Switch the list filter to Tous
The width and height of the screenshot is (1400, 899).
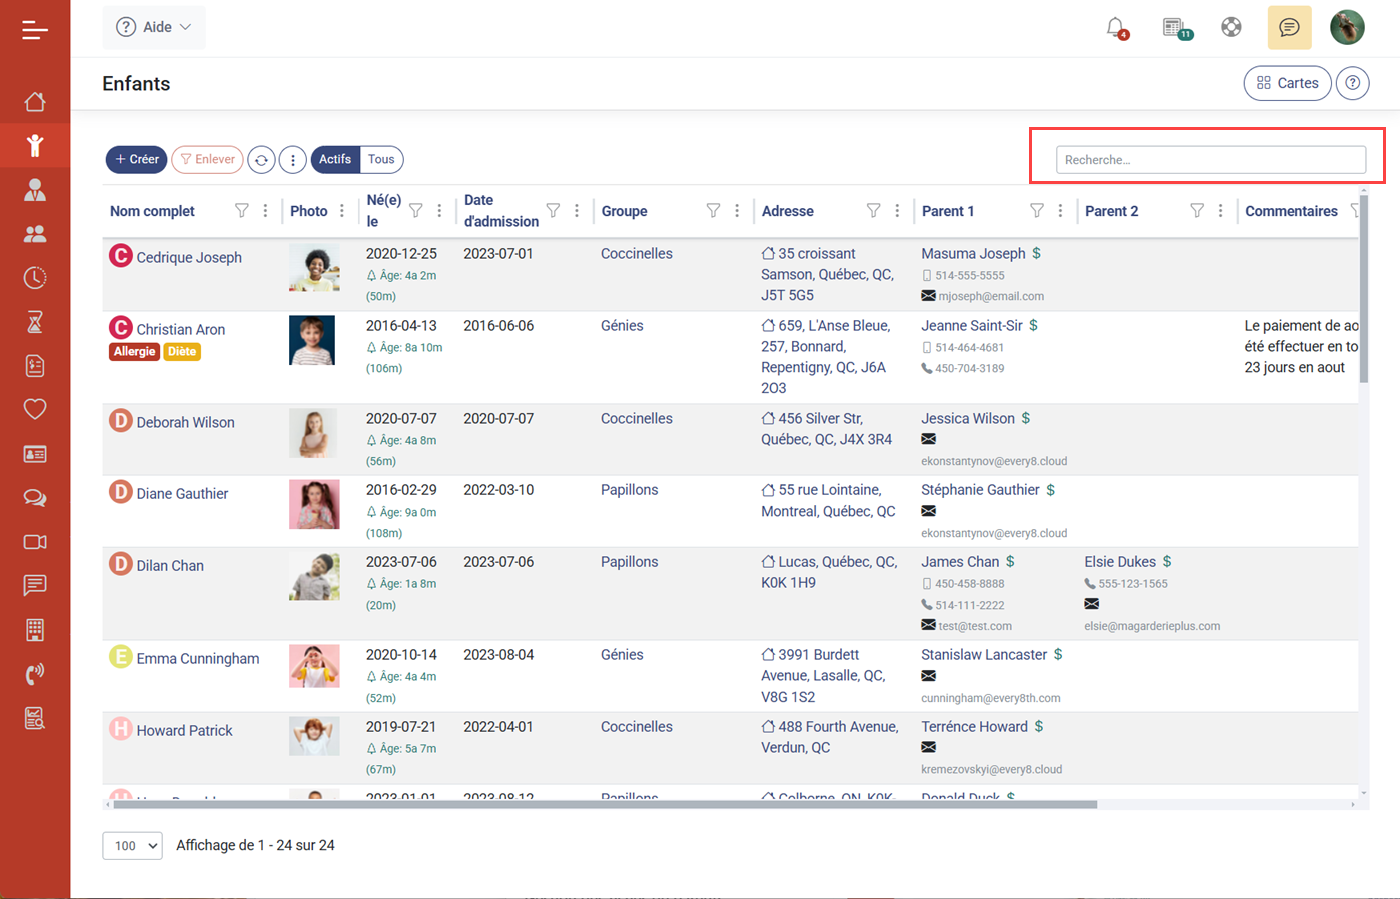(380, 159)
